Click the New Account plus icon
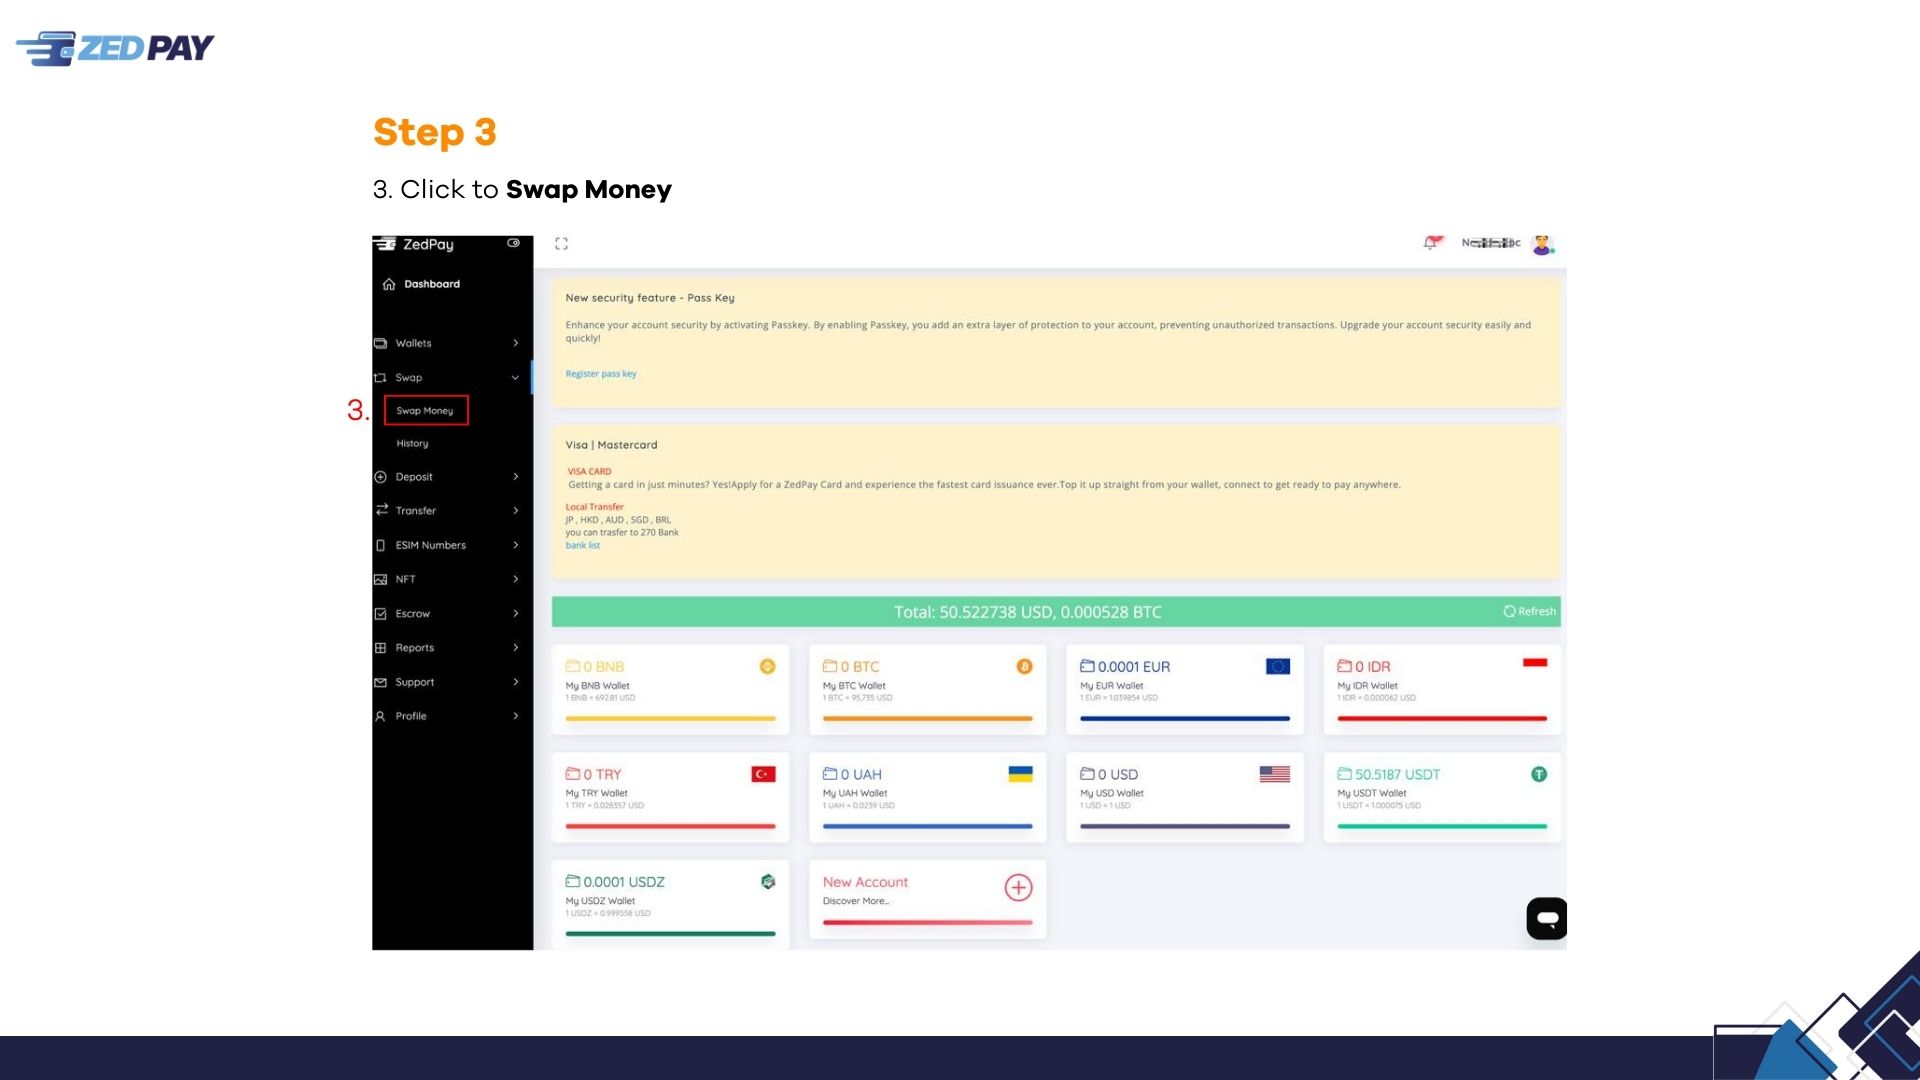 coord(1018,888)
